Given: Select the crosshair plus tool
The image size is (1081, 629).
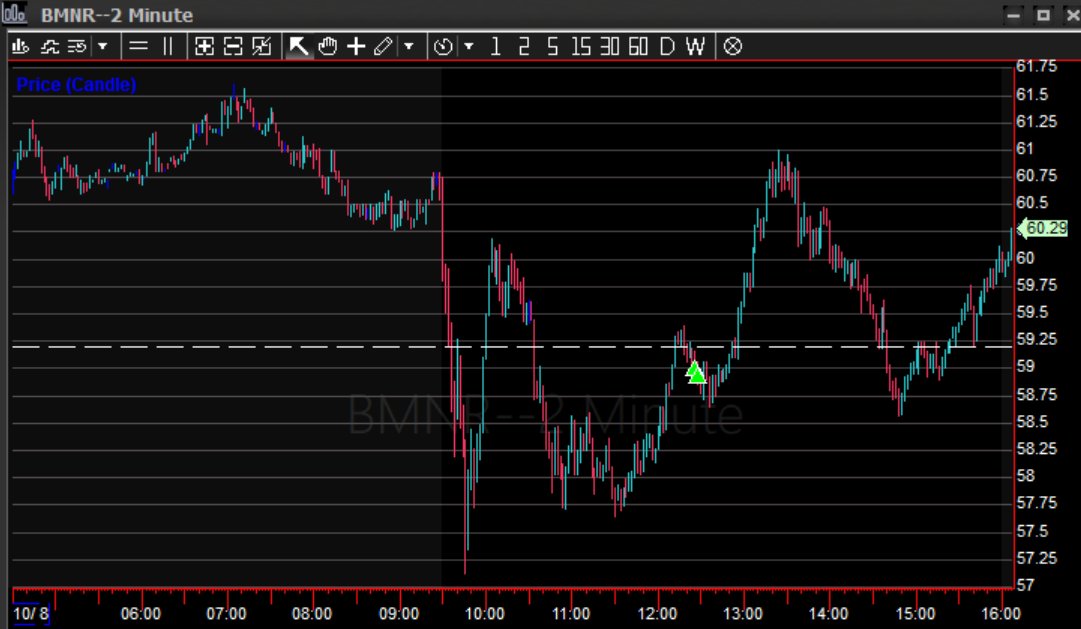Looking at the screenshot, I should click(x=356, y=46).
